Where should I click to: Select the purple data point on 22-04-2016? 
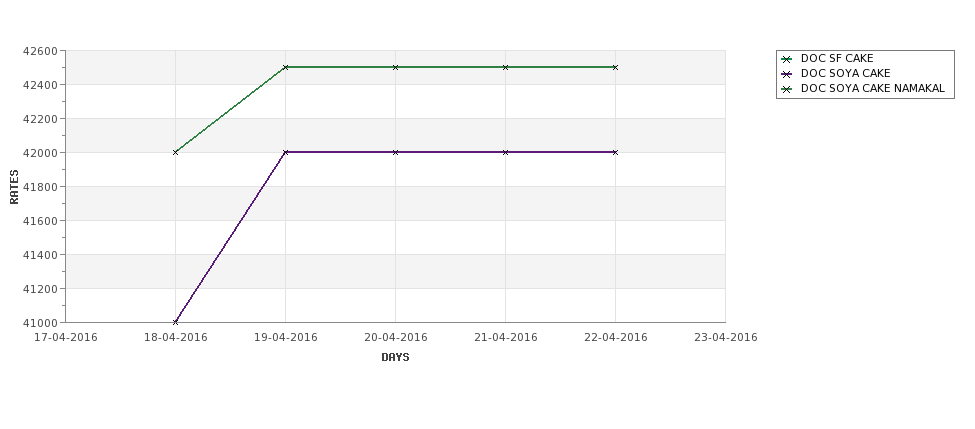(615, 152)
